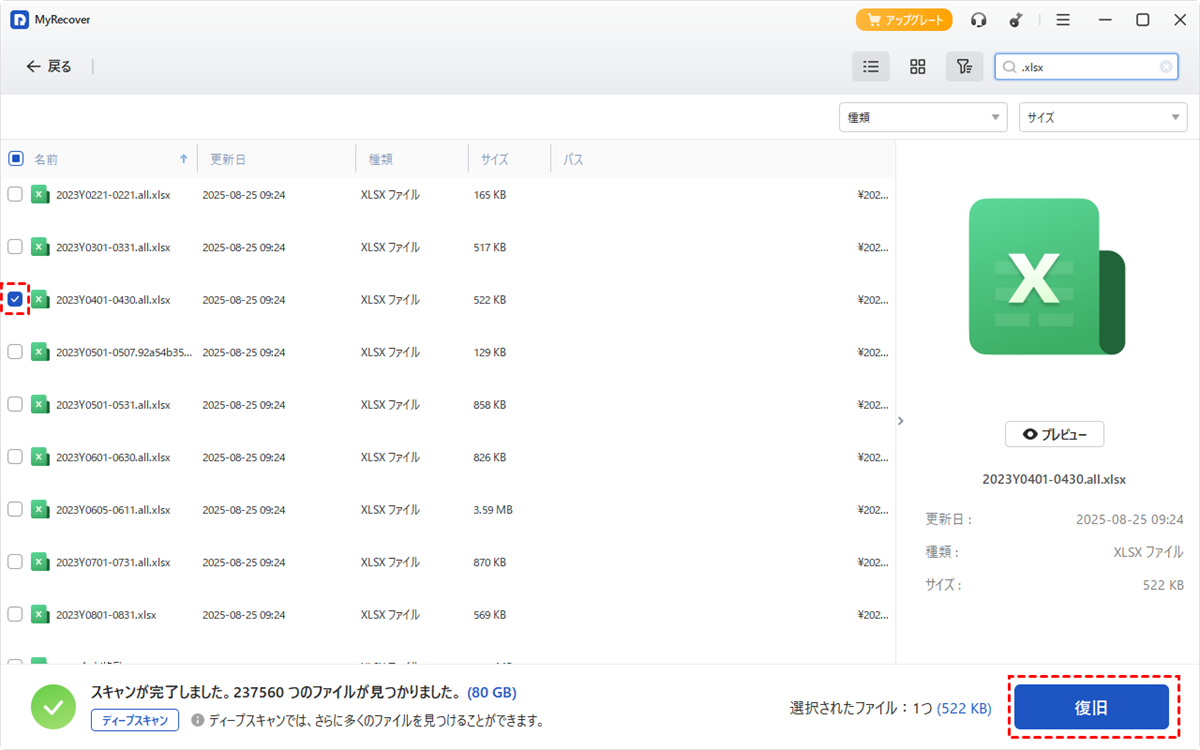The width and height of the screenshot is (1200, 750).
Task: Switch to grid thumbnail view icon
Action: pos(917,67)
